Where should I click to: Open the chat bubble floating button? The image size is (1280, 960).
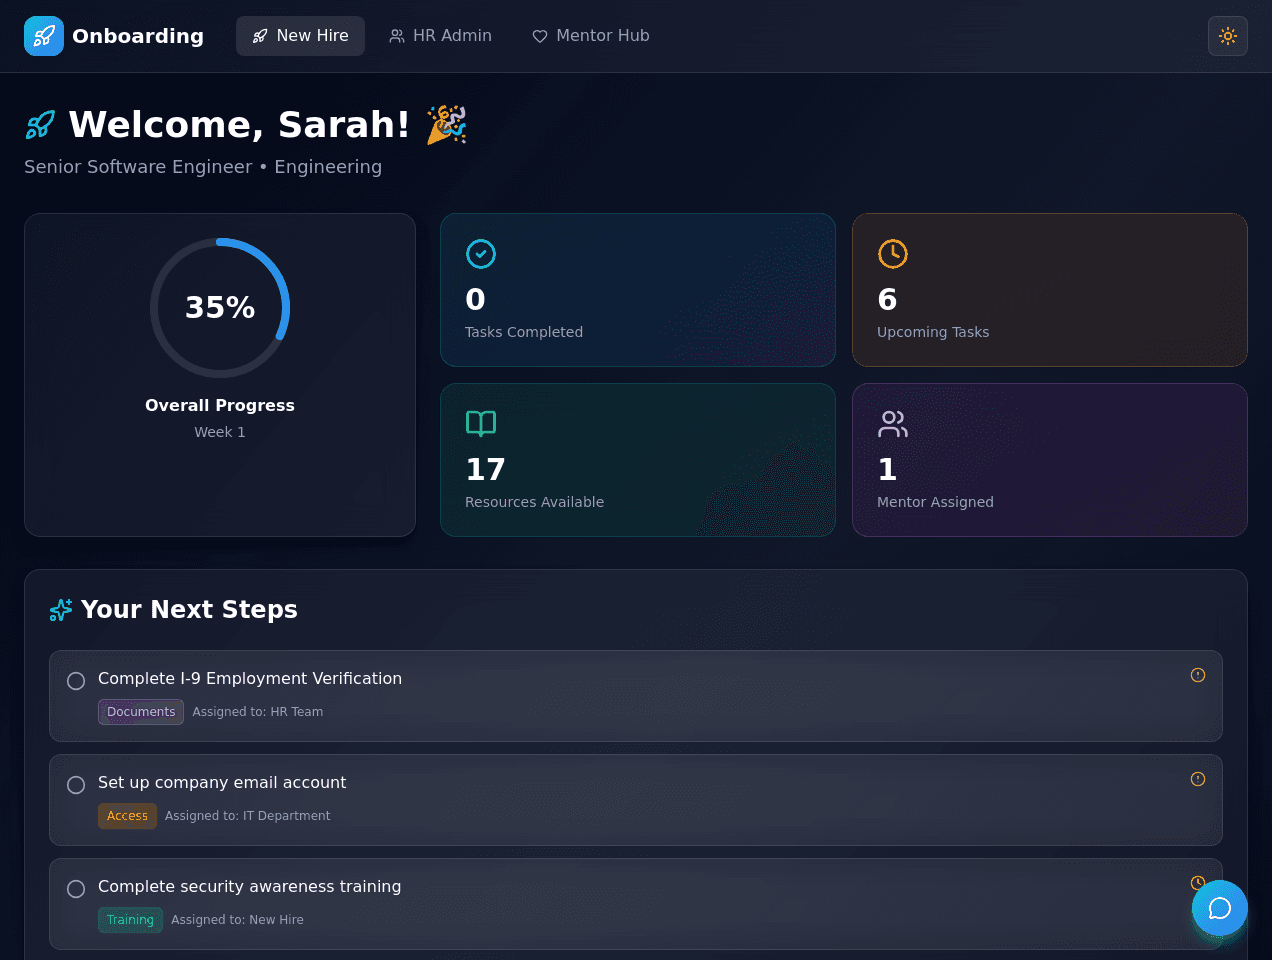point(1220,908)
